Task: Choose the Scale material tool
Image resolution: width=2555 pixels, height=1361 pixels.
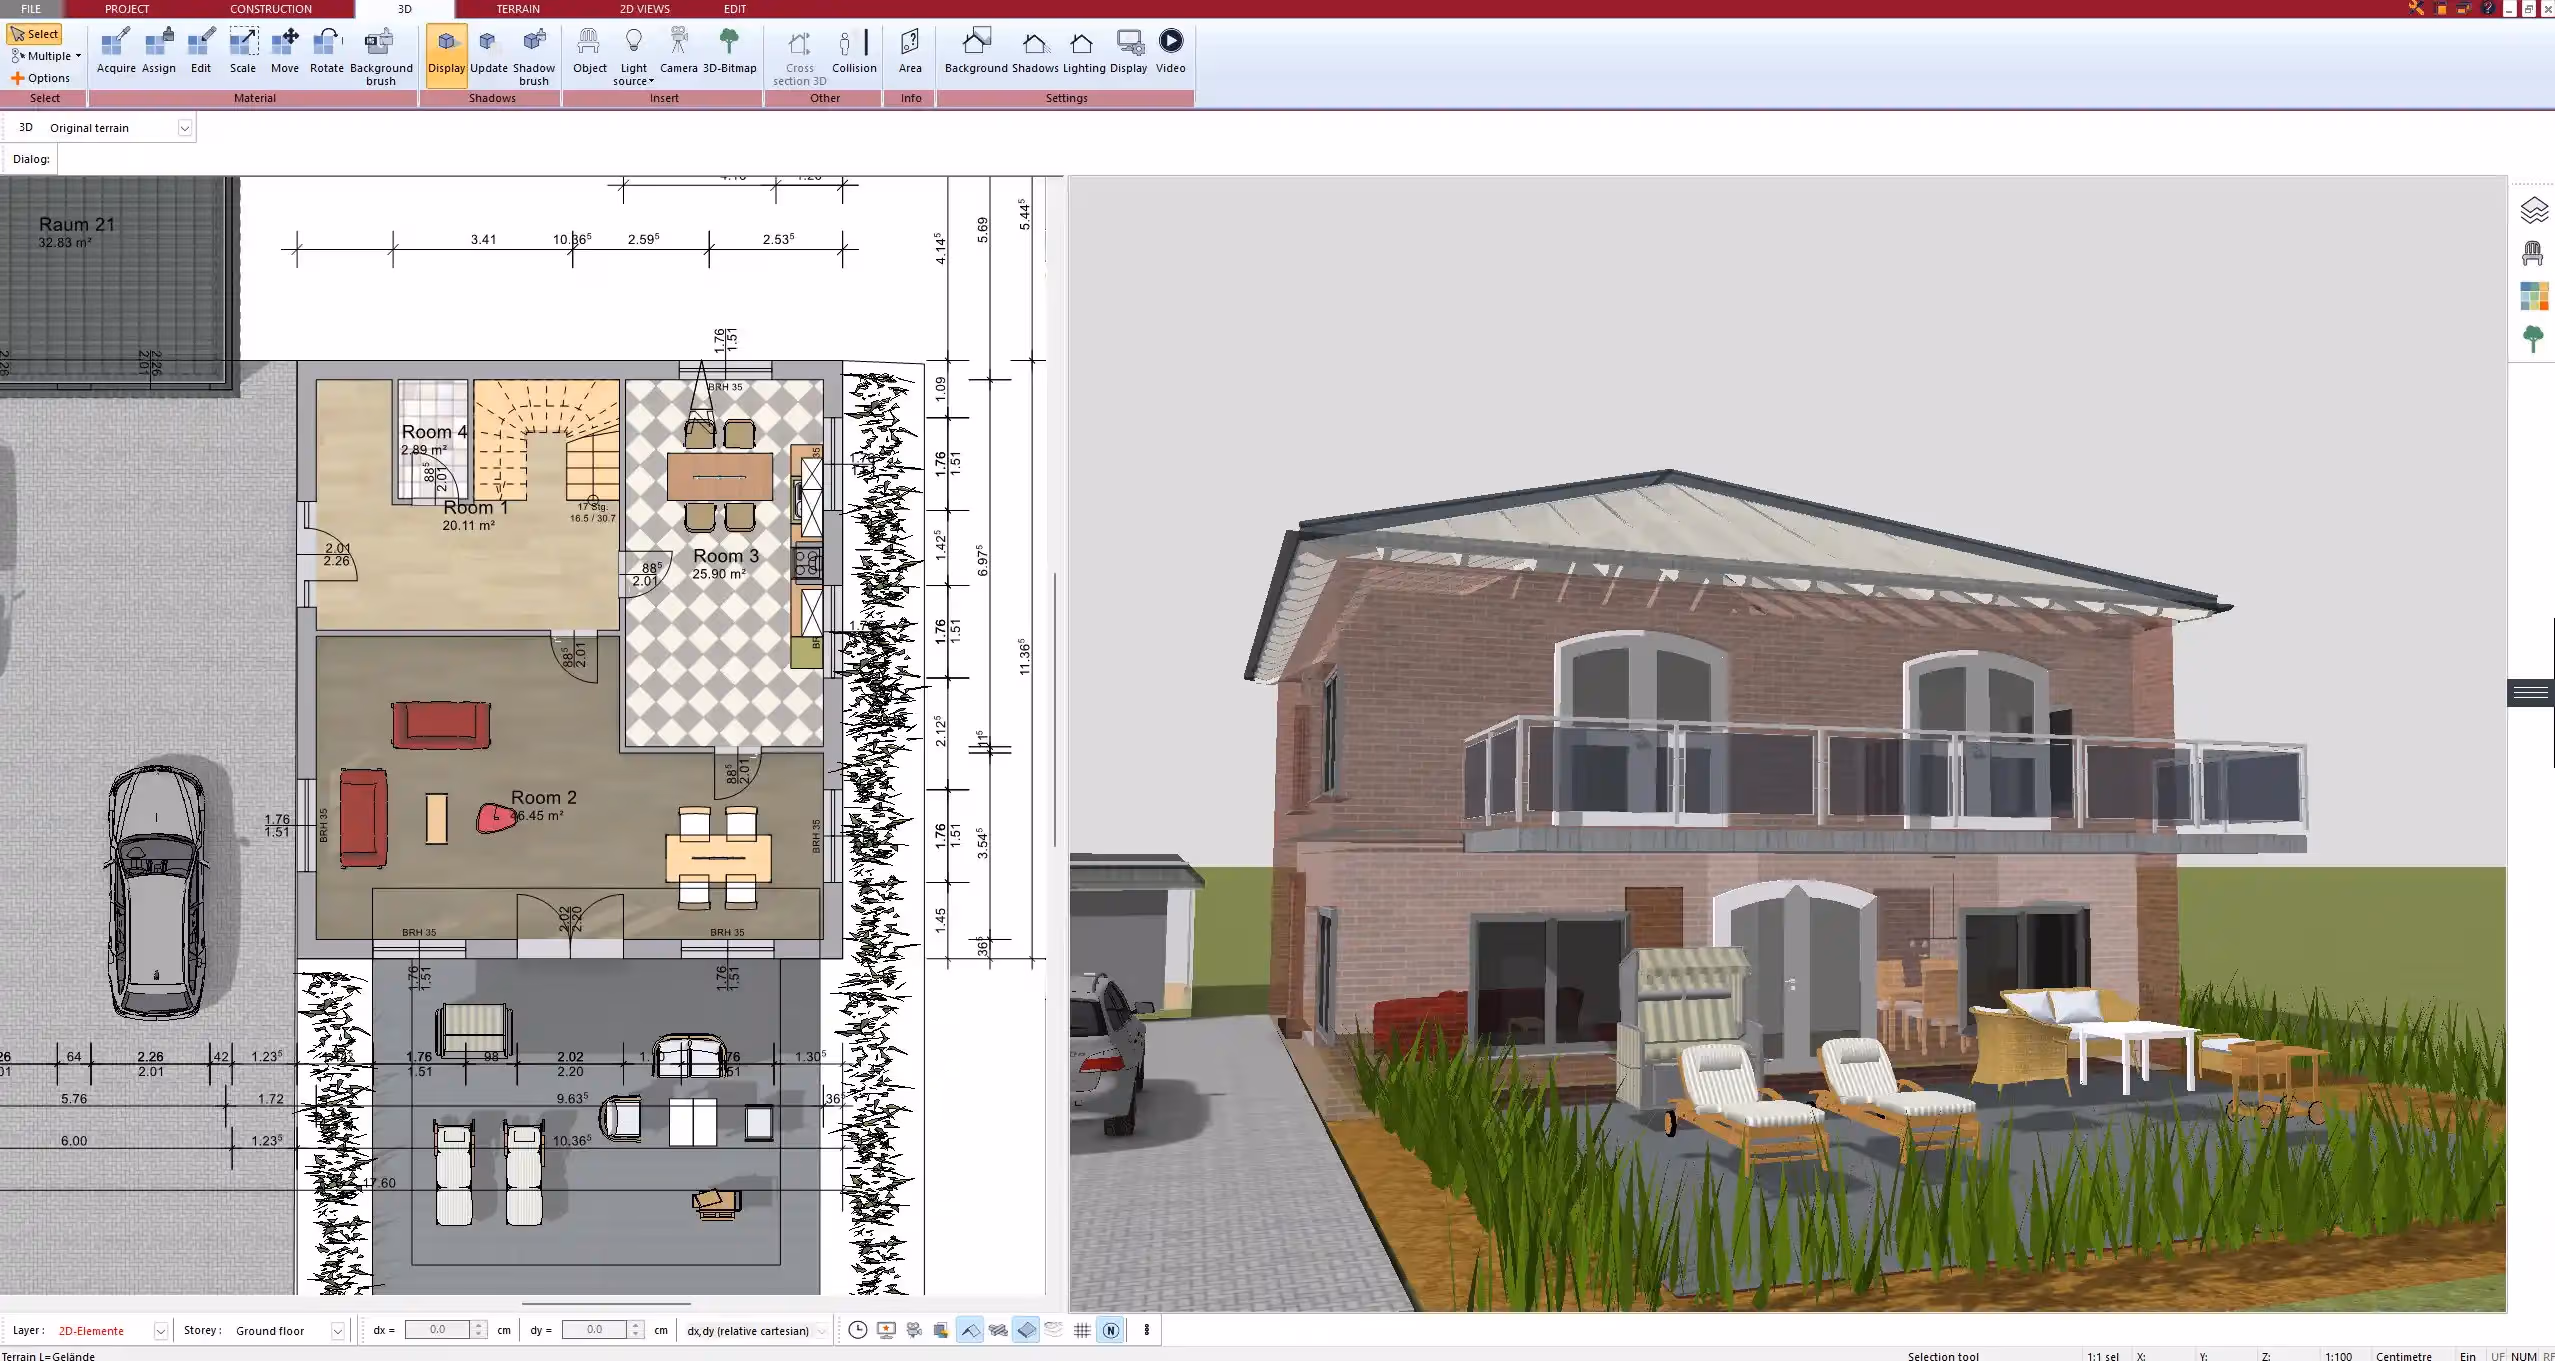Action: tap(243, 51)
